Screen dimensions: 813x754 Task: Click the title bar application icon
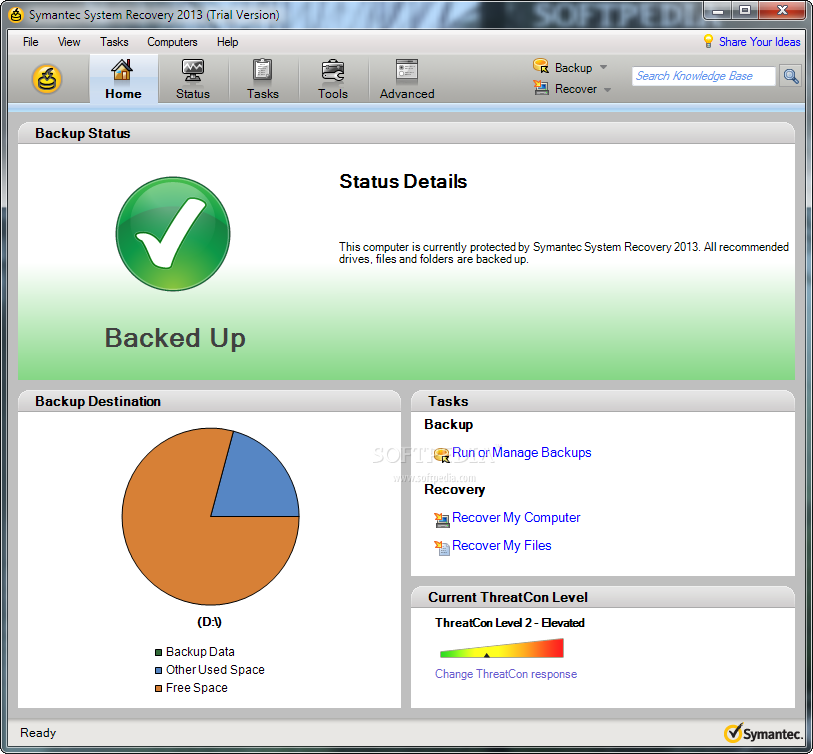point(16,15)
